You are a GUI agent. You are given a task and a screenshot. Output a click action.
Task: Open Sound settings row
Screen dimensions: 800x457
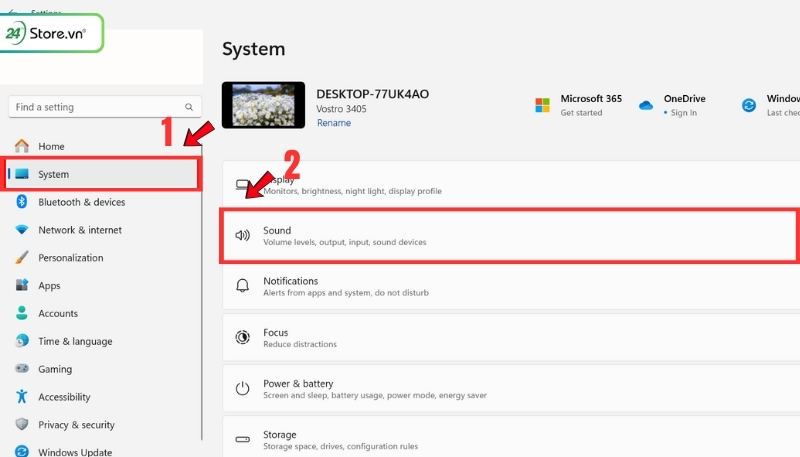[x=511, y=235]
